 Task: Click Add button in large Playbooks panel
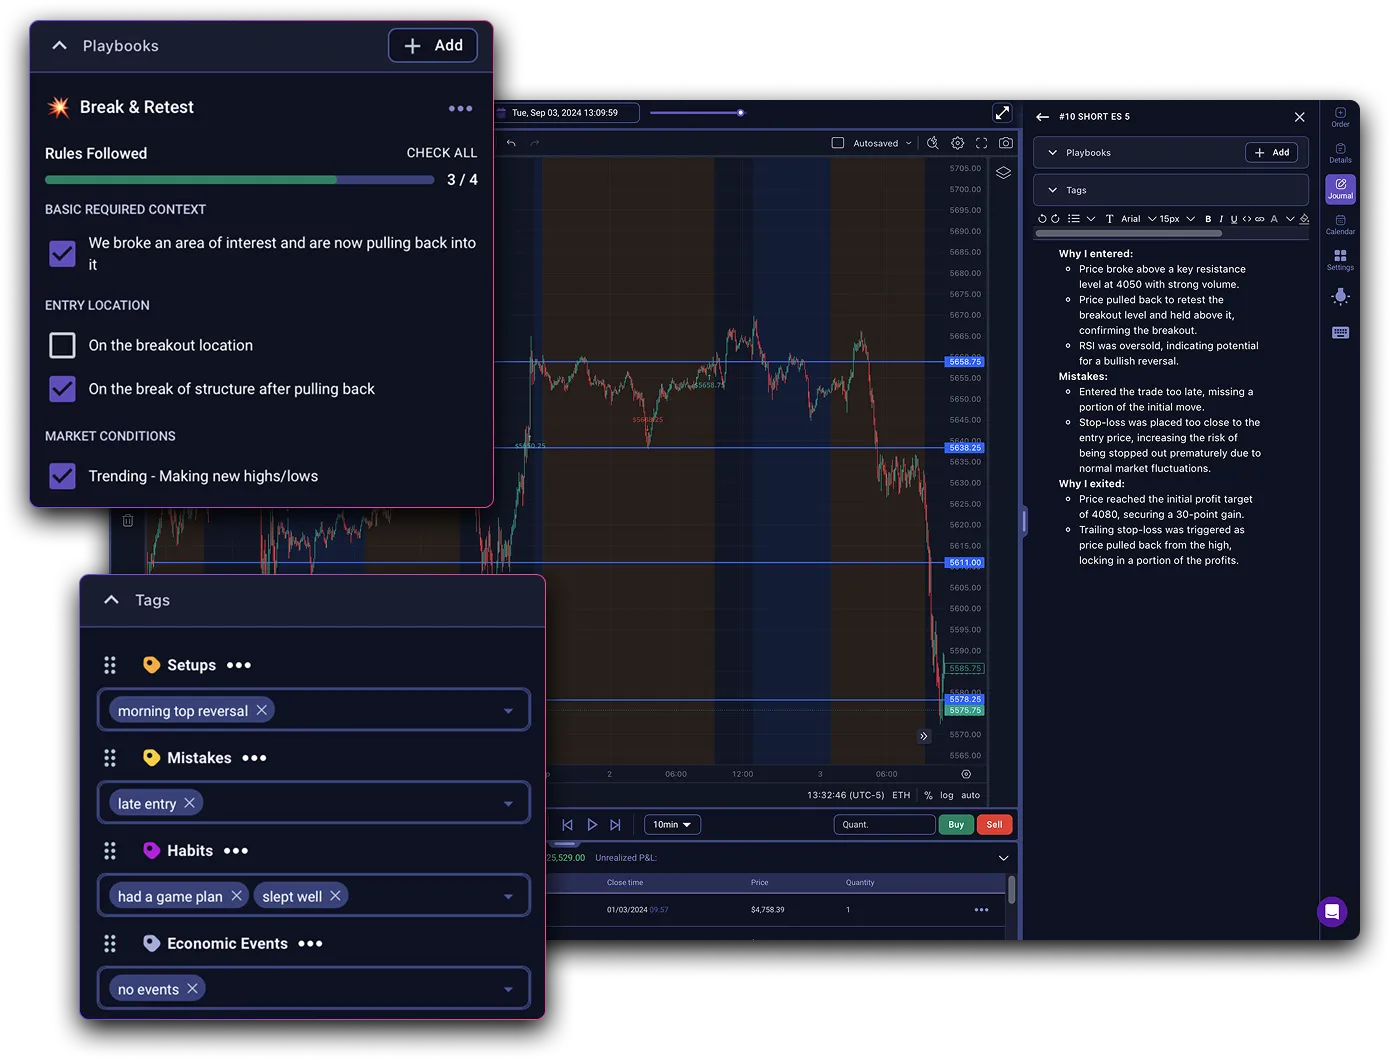click(x=433, y=45)
